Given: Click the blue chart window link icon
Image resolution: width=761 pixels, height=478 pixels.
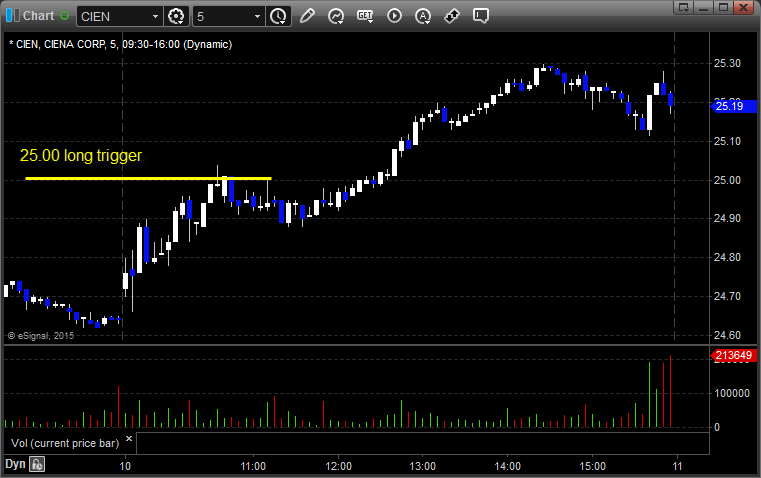Looking at the screenshot, I should pyautogui.click(x=13, y=16).
